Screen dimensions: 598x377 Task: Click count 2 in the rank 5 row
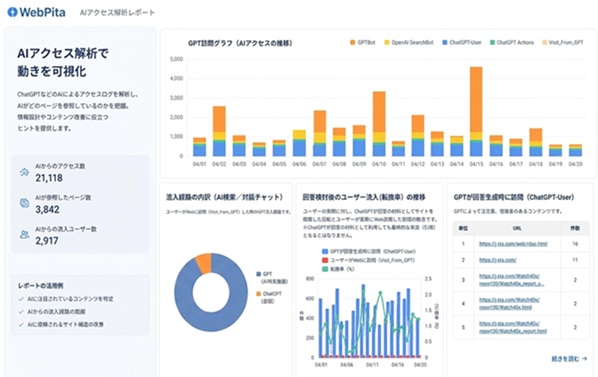(575, 327)
